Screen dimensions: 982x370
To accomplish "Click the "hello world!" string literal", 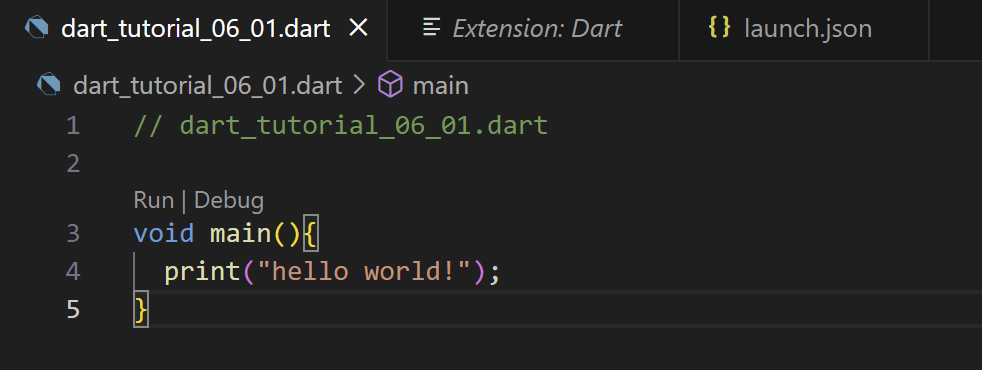I will click(x=364, y=272).
